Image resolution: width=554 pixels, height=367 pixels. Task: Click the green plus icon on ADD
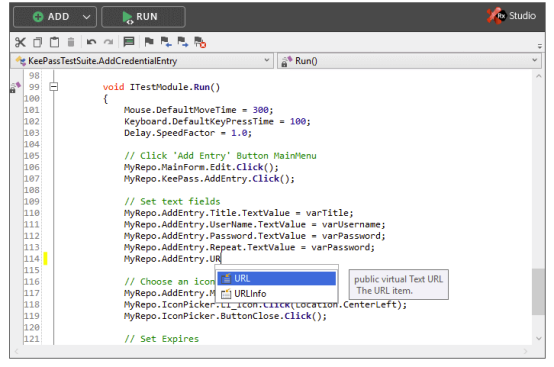(38, 17)
